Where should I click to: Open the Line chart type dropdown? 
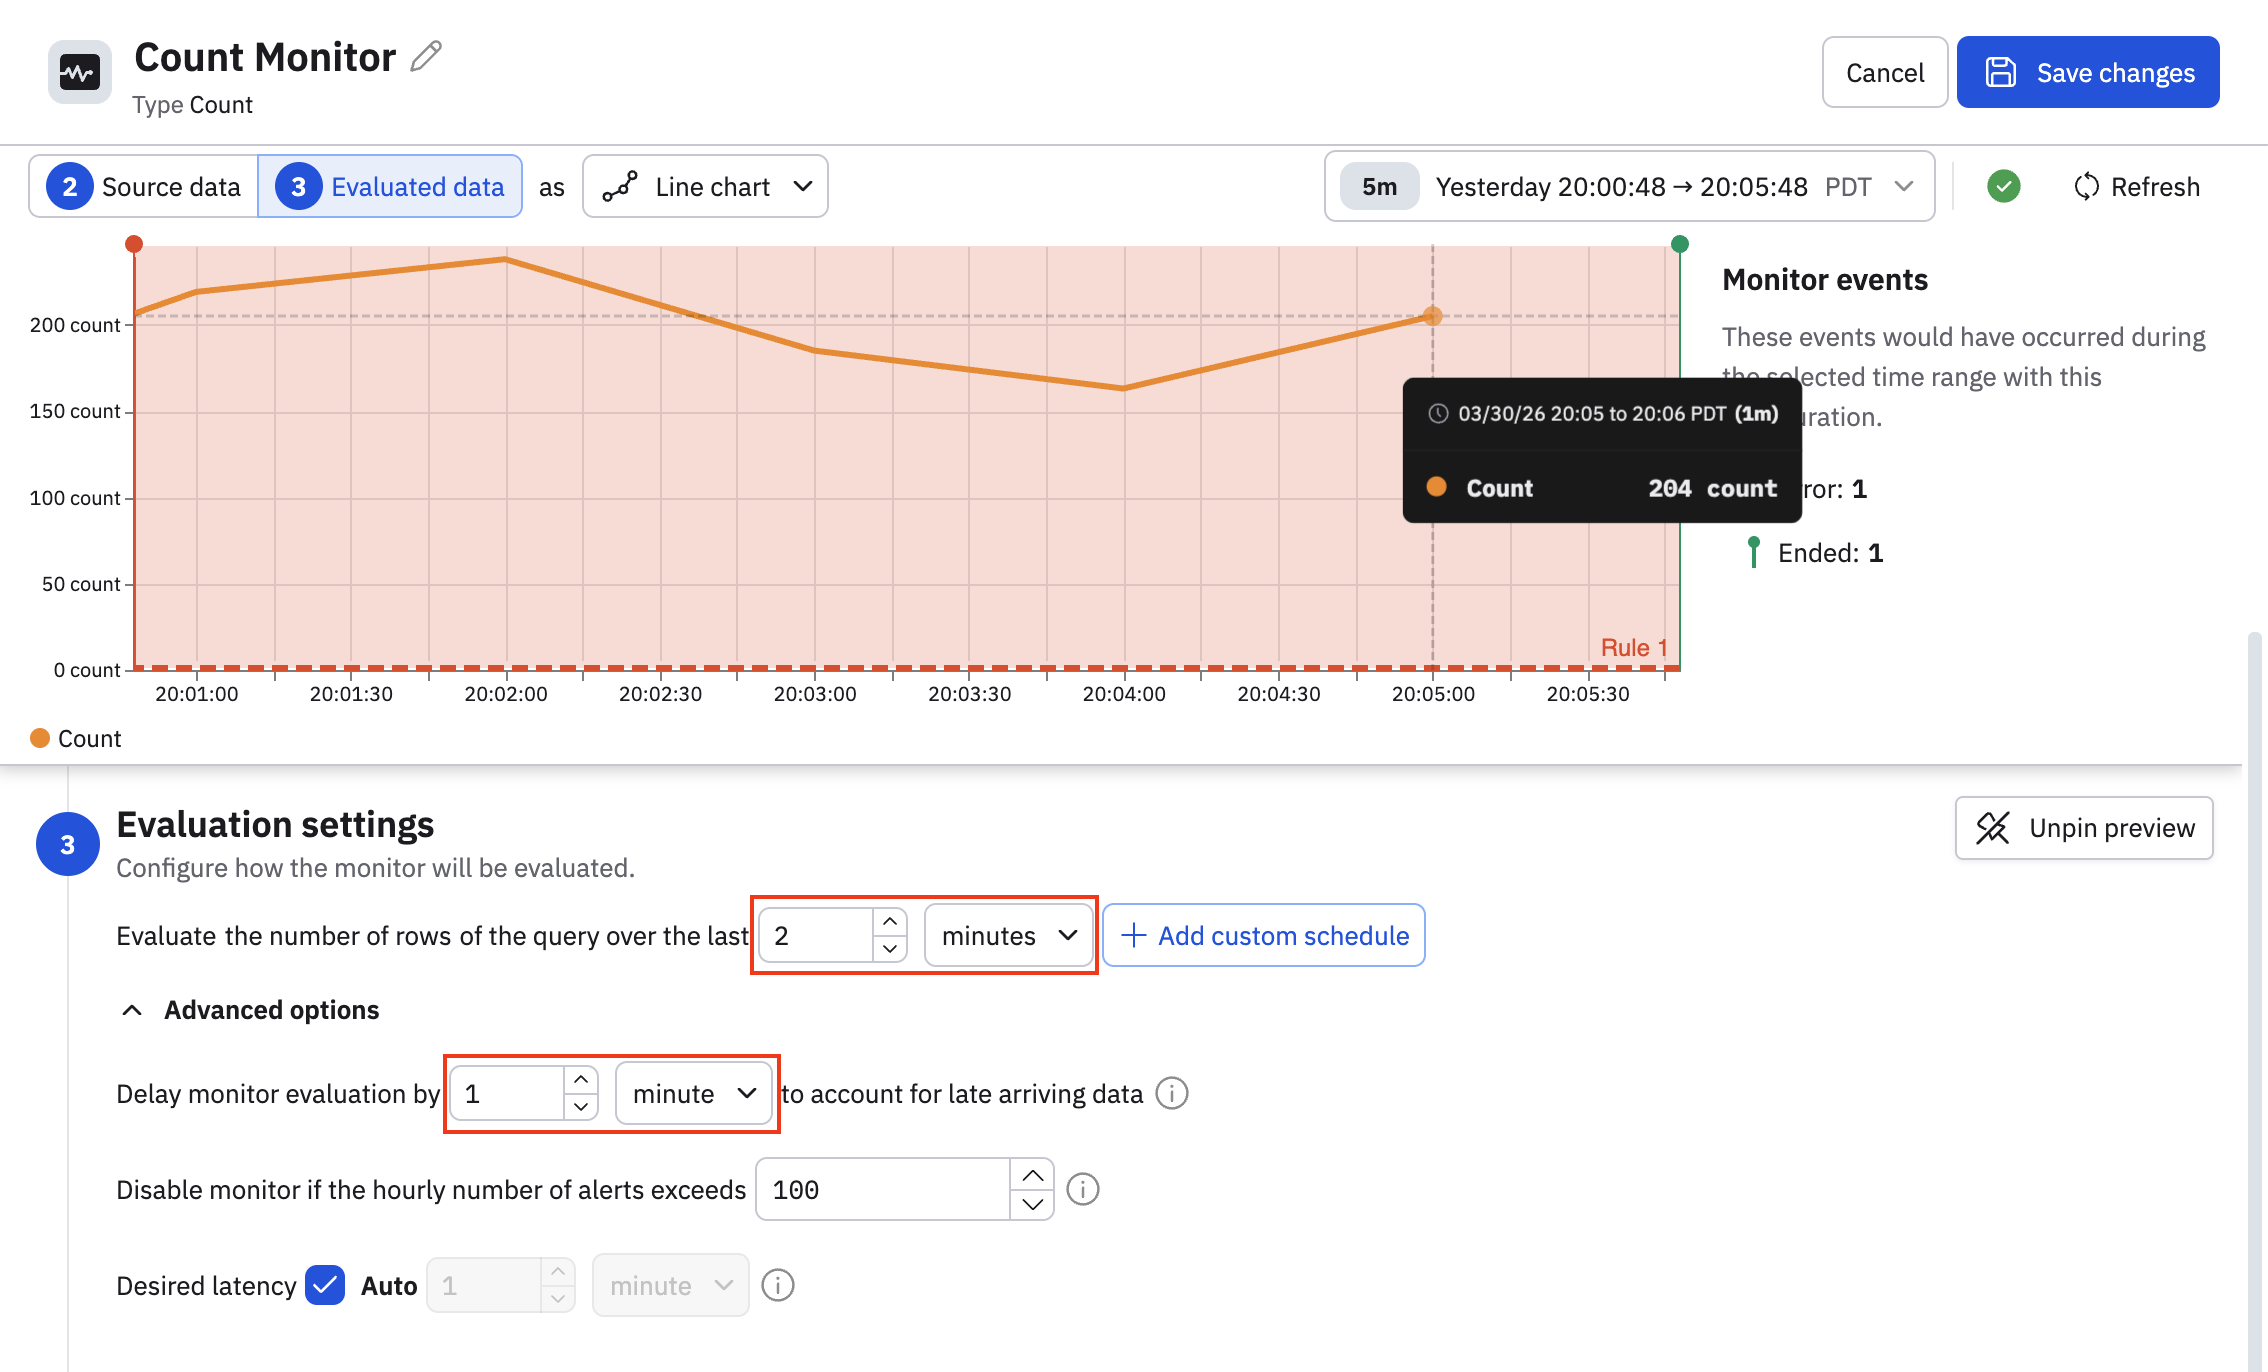[x=705, y=187]
